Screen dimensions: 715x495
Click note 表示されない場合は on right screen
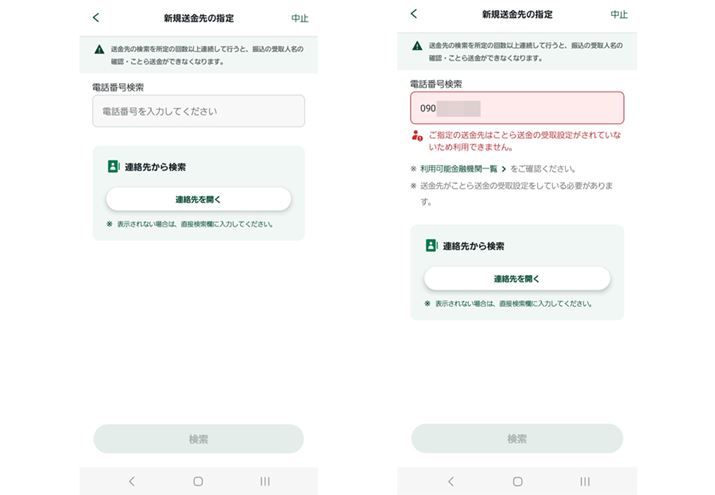(508, 304)
